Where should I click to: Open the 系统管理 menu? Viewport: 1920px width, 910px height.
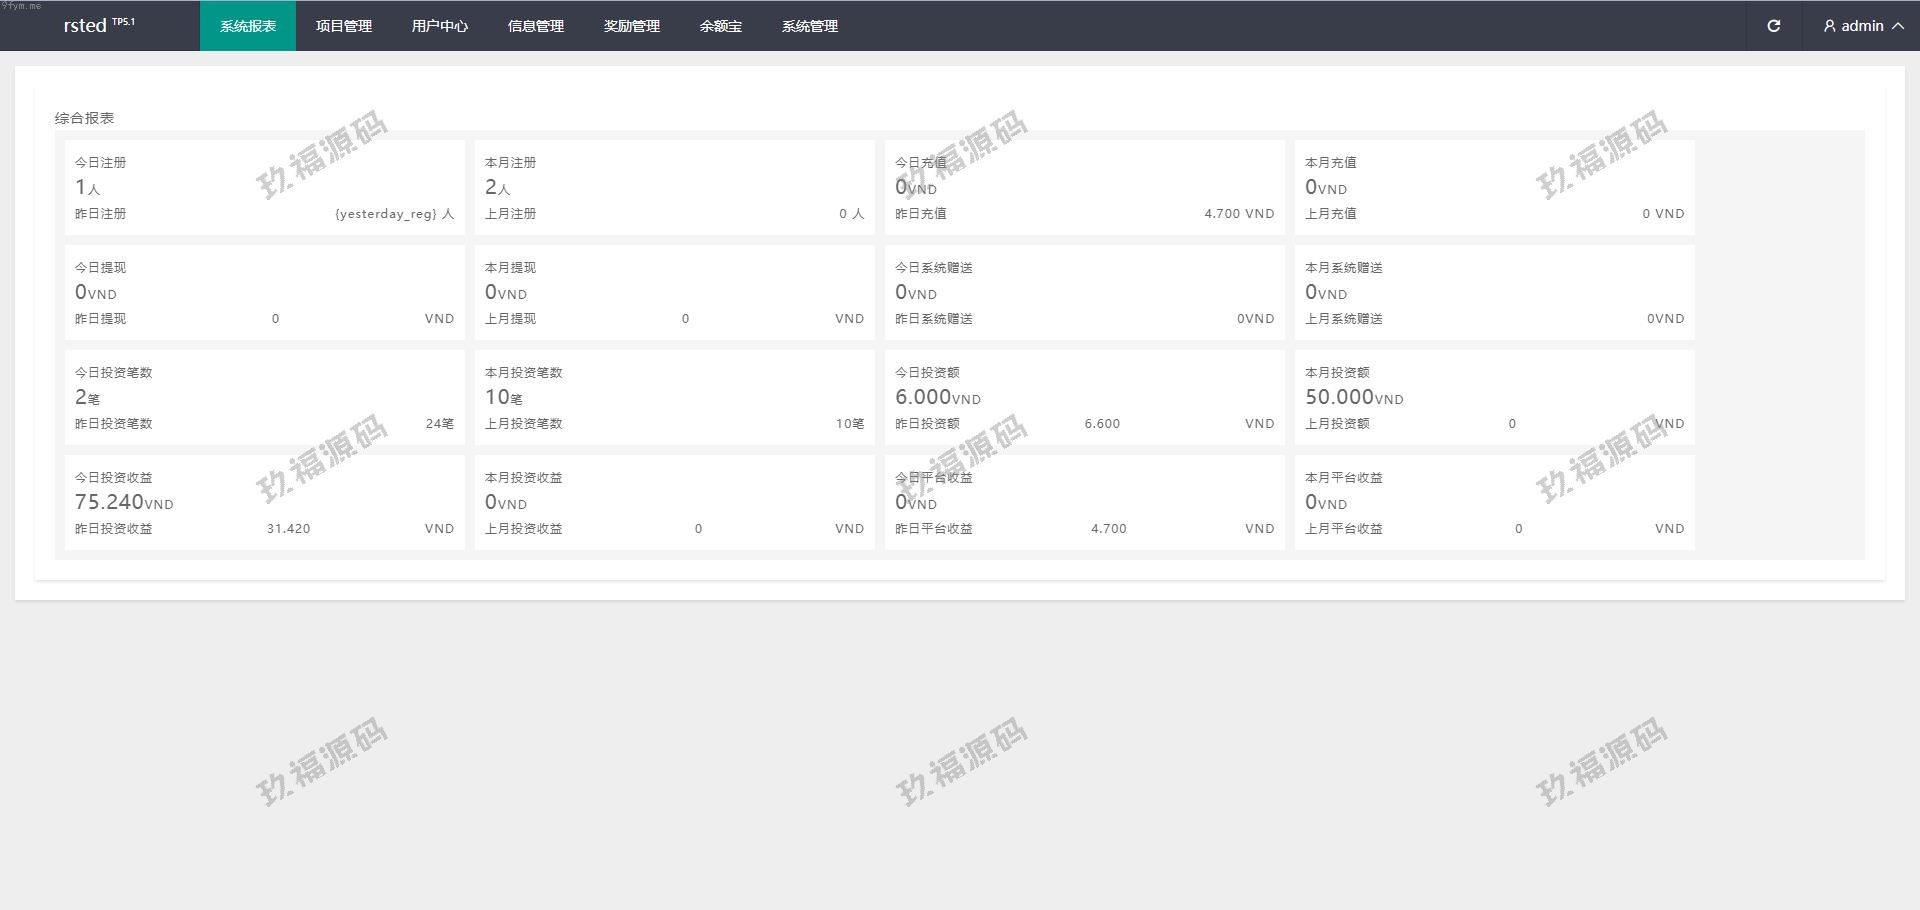point(810,26)
